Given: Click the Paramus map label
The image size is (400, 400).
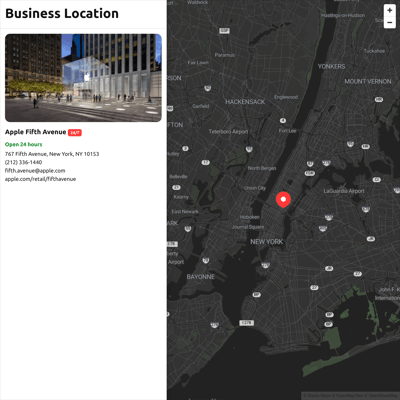Looking at the screenshot, I should (225, 55).
